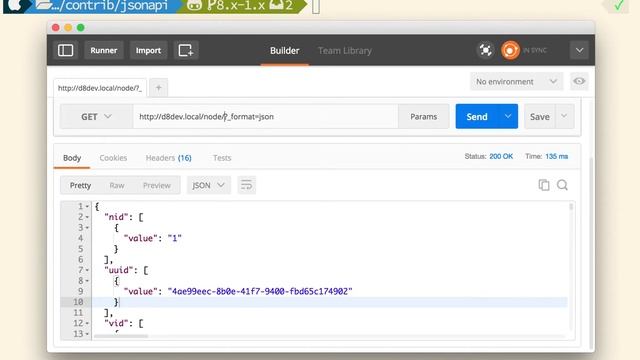This screenshot has width=640, height=360.
Task: Search within the response icon
Action: click(x=562, y=185)
